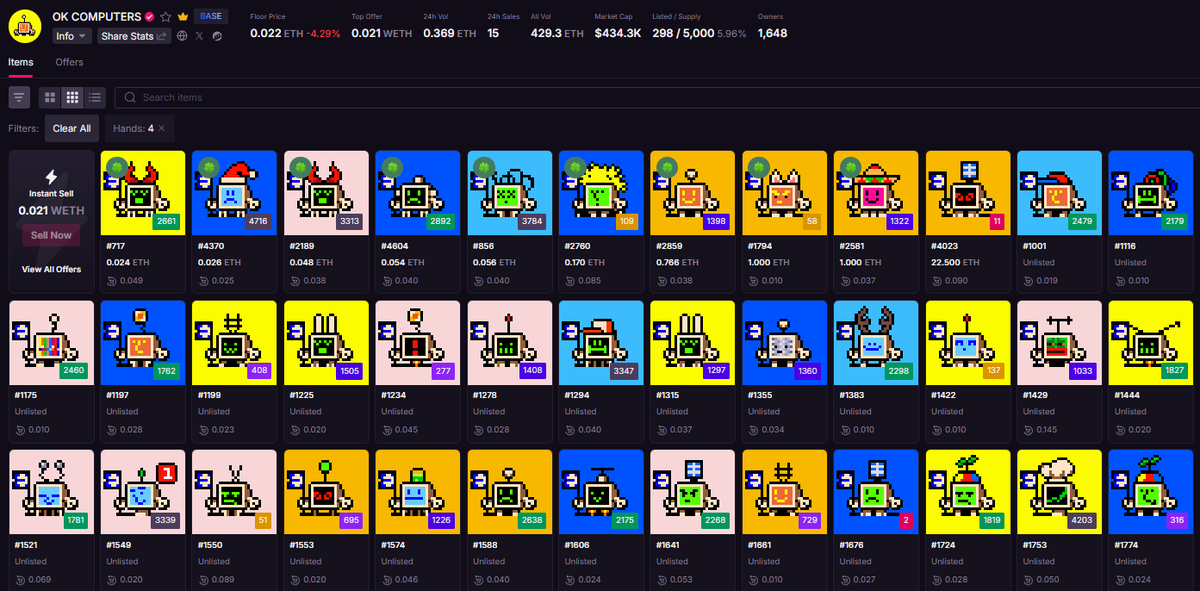The image size is (1200, 591).
Task: Open the #717 item thumbnail
Action: [x=143, y=193]
